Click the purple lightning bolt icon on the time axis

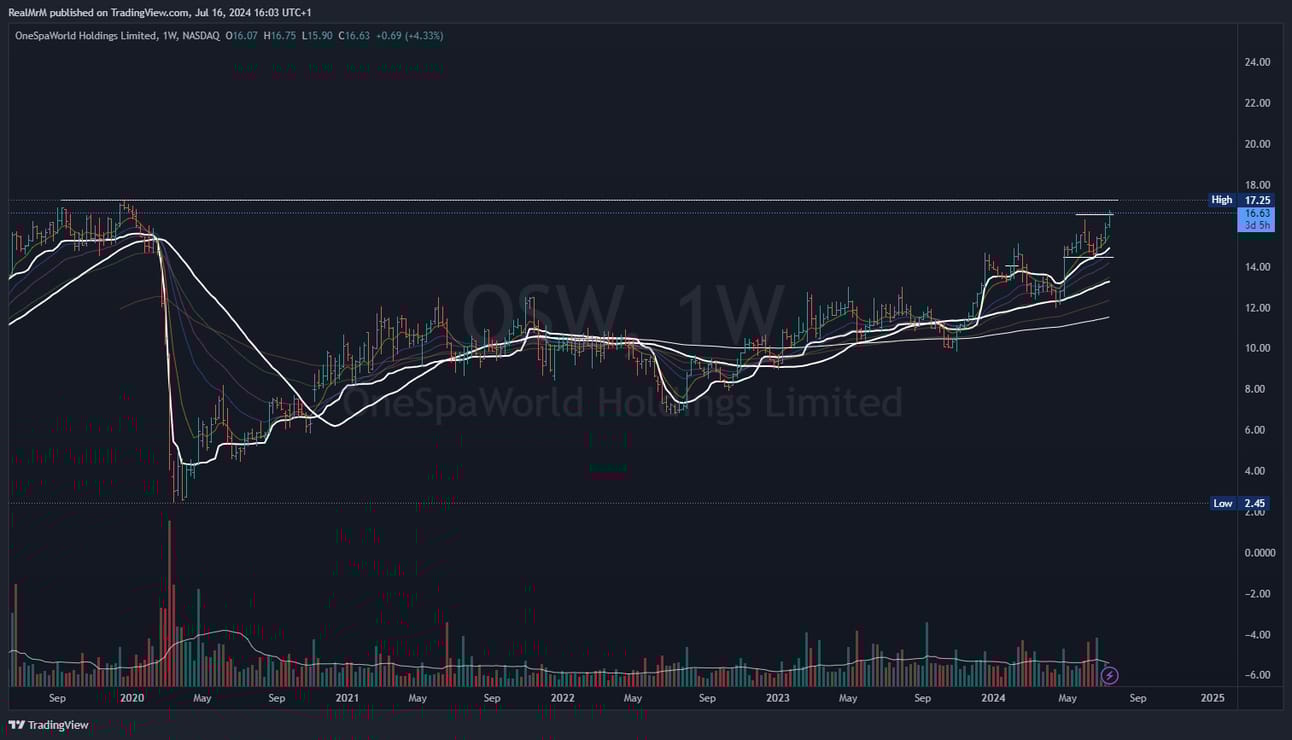1109,676
